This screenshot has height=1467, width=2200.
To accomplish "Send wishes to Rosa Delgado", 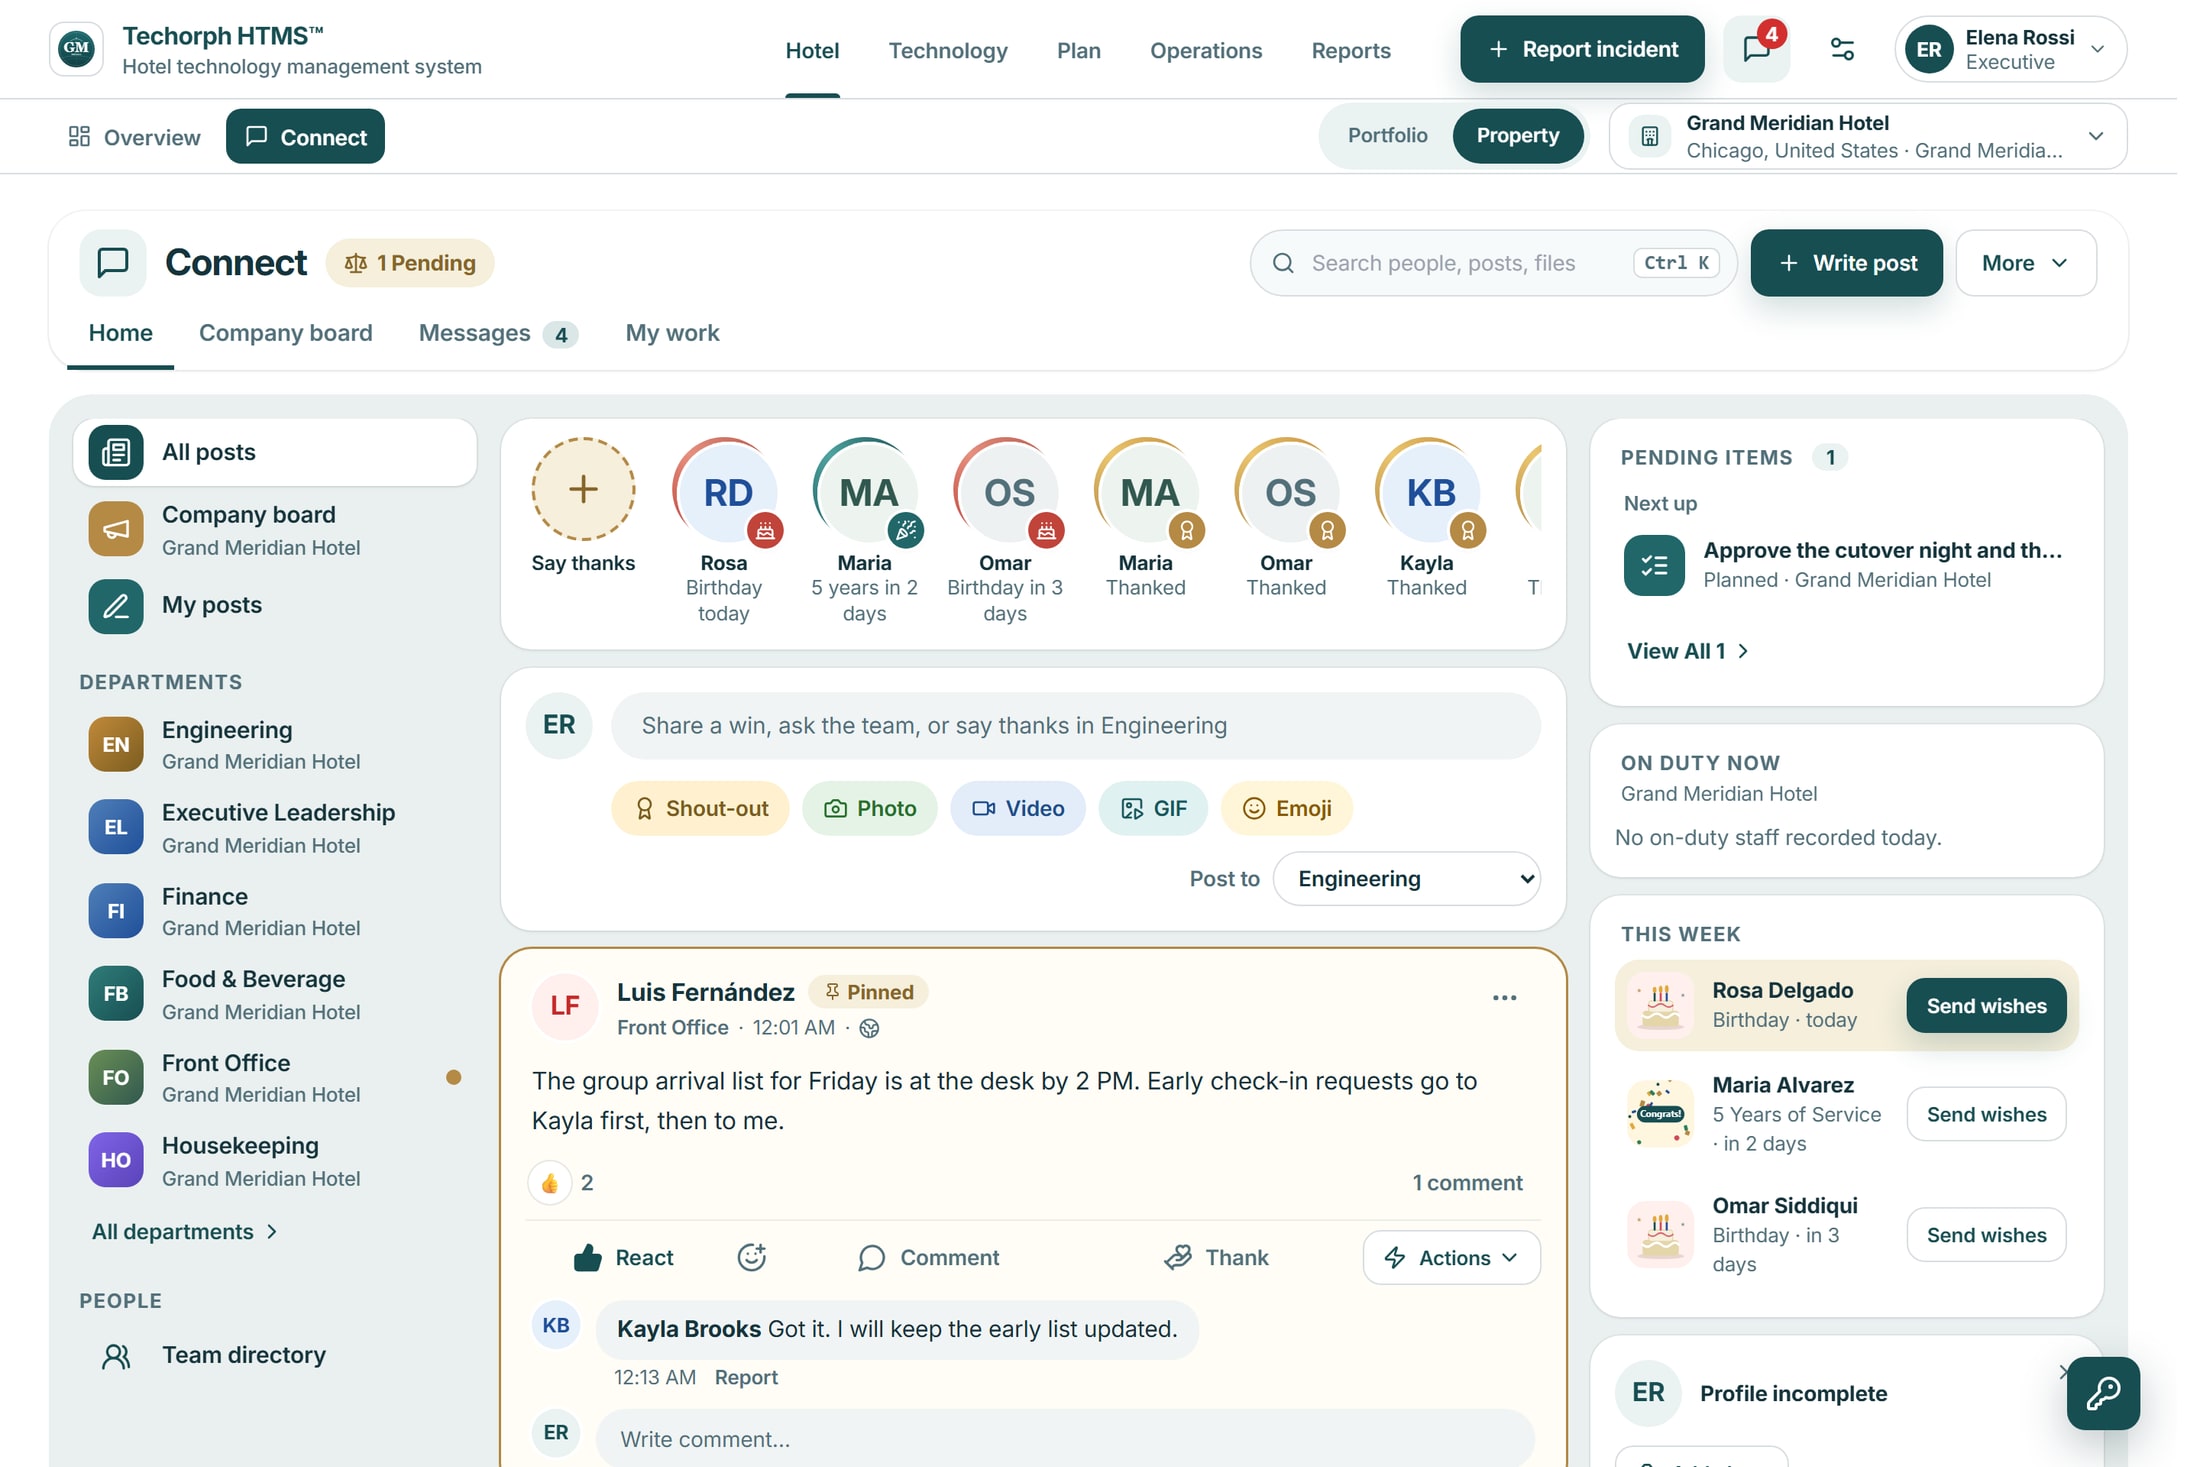I will pos(1986,1006).
